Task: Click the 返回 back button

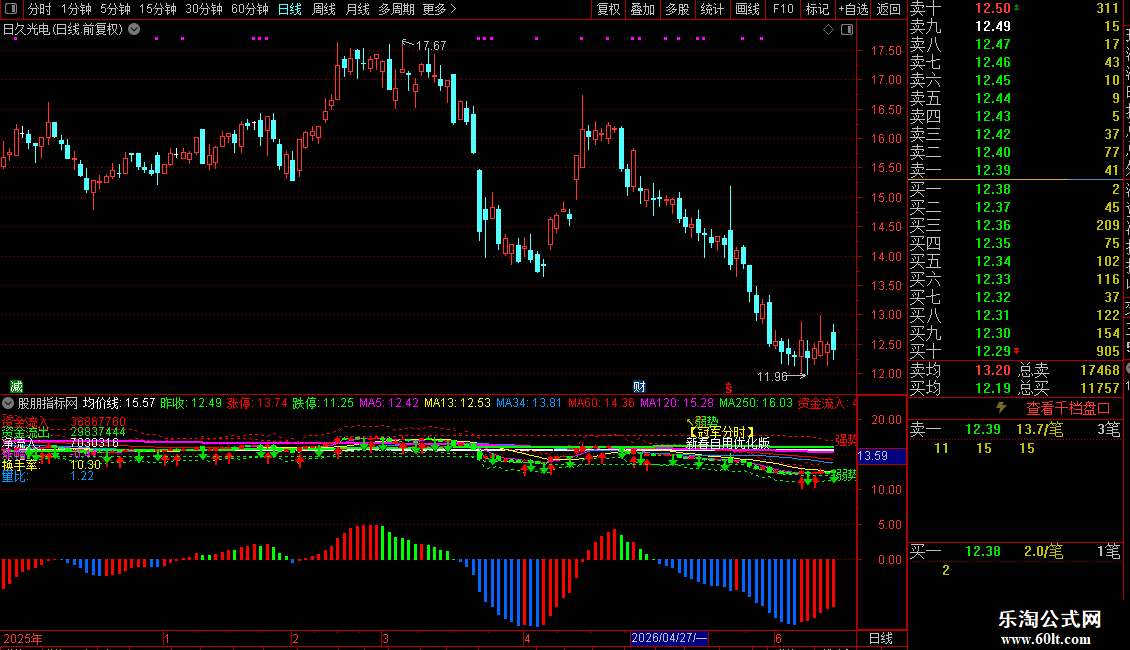Action: (x=889, y=9)
